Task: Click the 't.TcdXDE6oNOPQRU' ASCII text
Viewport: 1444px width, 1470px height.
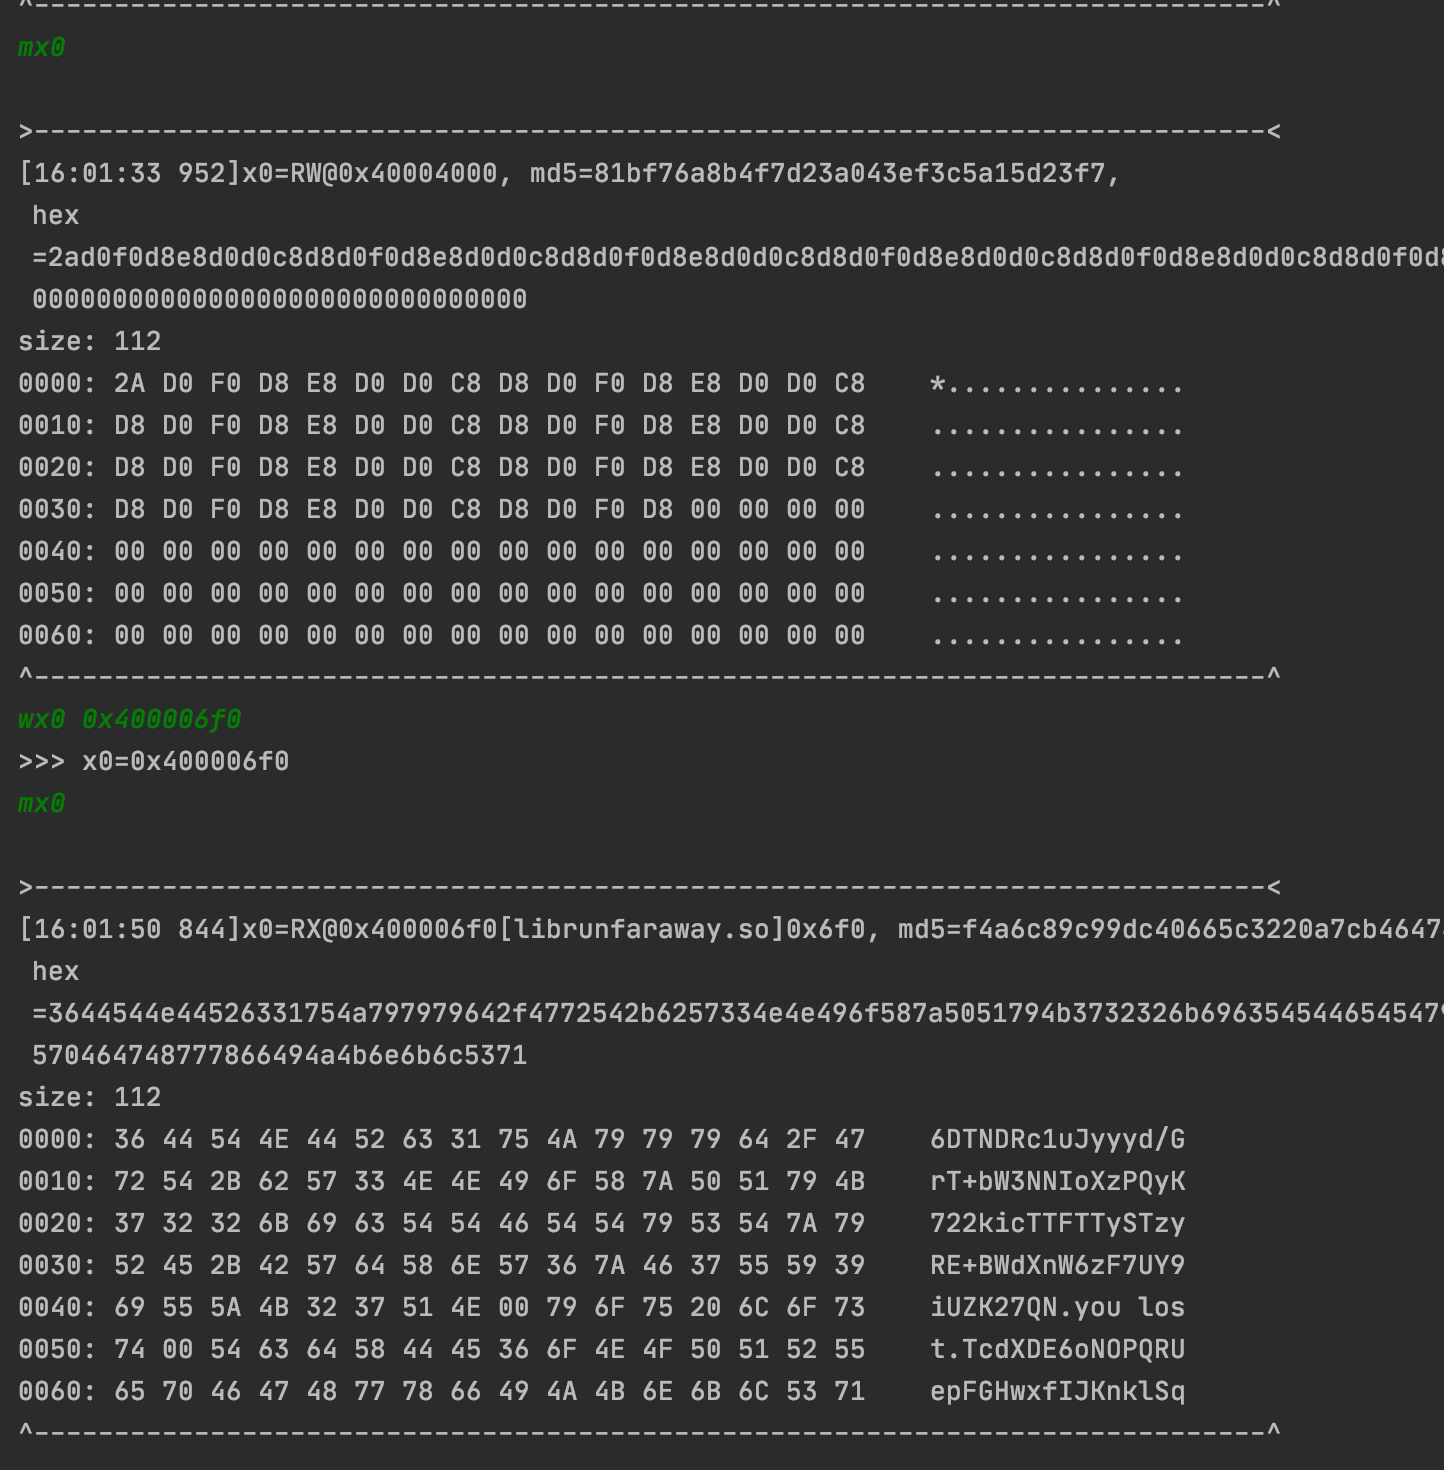Action: point(1057,1349)
